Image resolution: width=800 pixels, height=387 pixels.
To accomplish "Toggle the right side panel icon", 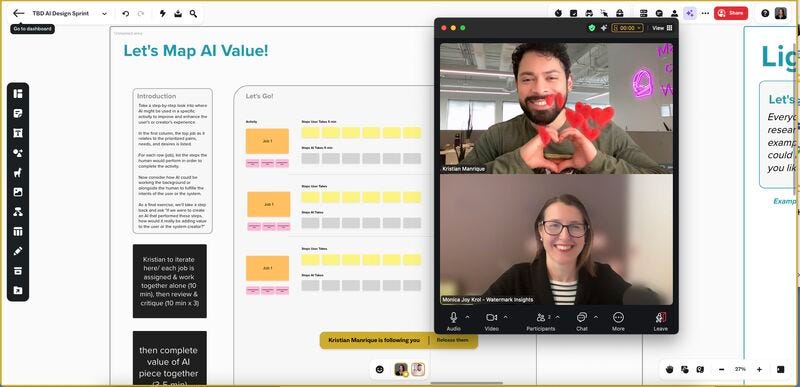I will (x=781, y=370).
